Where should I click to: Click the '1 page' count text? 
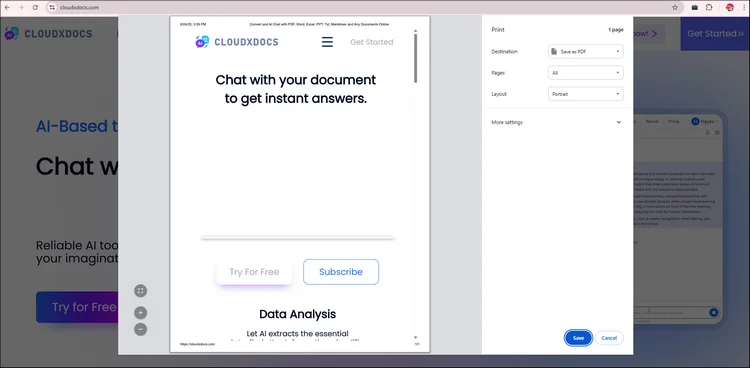coord(616,30)
